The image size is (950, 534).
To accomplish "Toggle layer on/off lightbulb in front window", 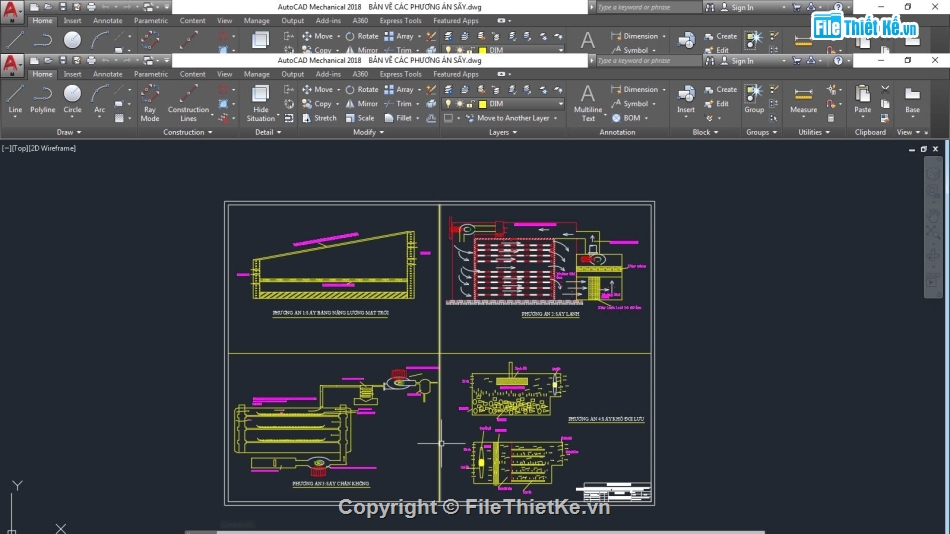I will 448,104.
